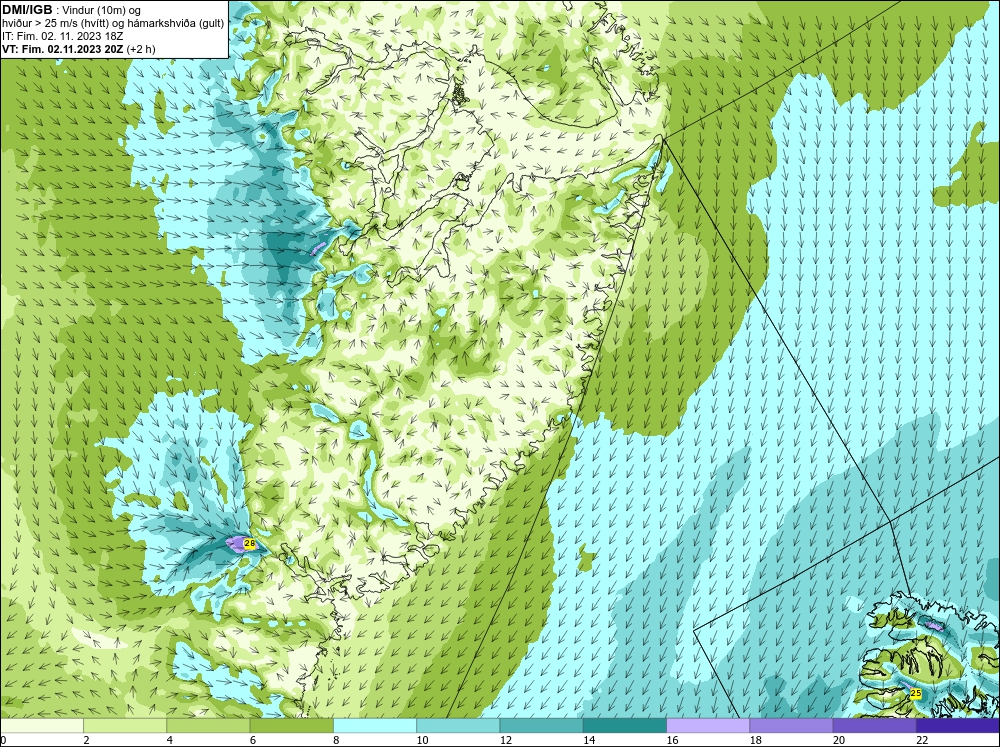This screenshot has height=747, width=1000.
Task: Click the 'IT: Fim. 02. 11. 2023 18Z' line
Action: pyautogui.click(x=63, y=36)
